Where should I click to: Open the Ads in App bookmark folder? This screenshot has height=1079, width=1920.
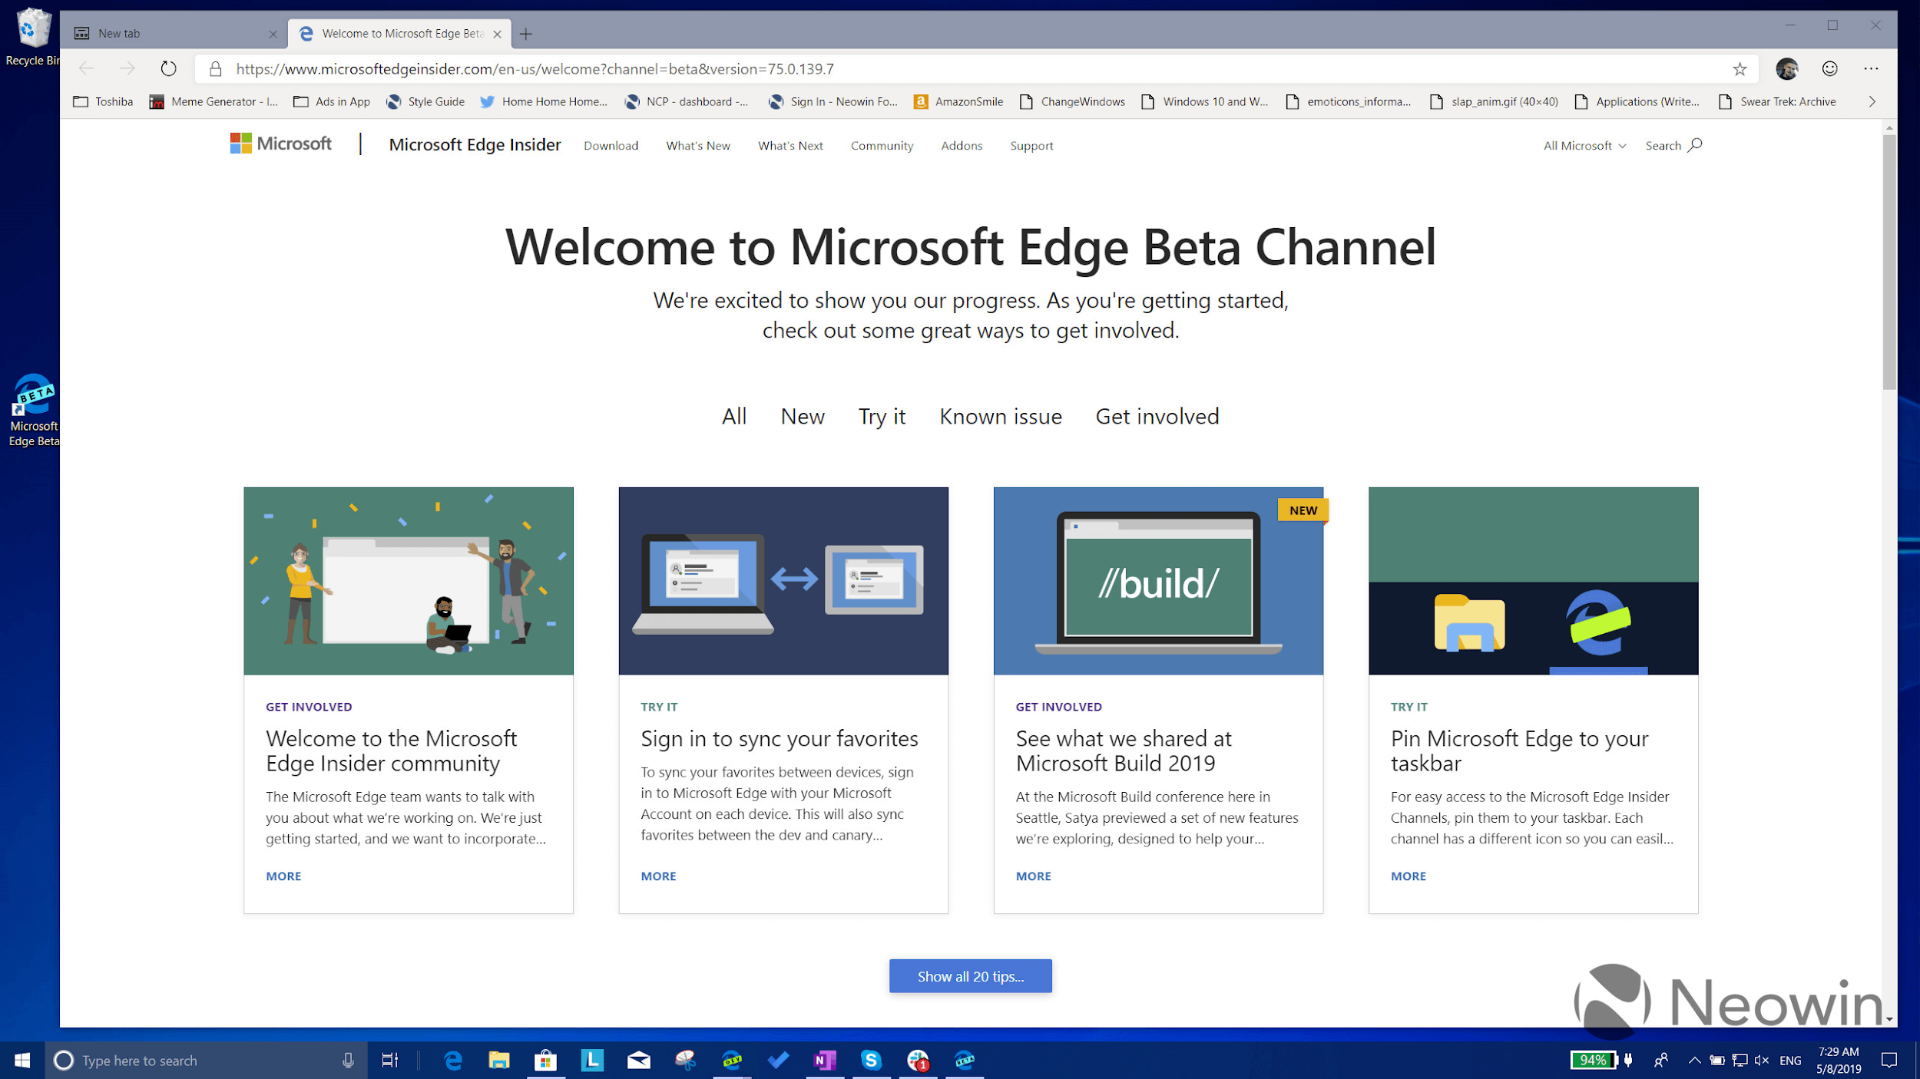click(331, 102)
